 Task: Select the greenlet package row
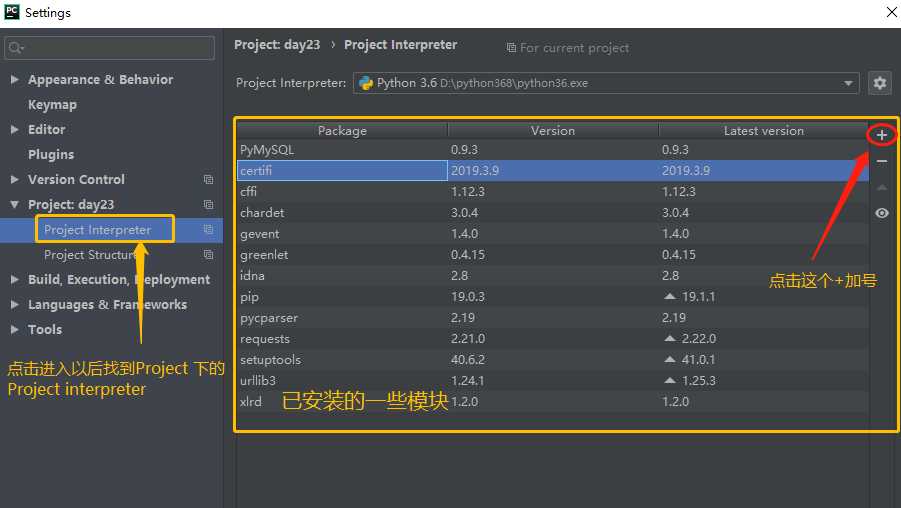(x=553, y=255)
